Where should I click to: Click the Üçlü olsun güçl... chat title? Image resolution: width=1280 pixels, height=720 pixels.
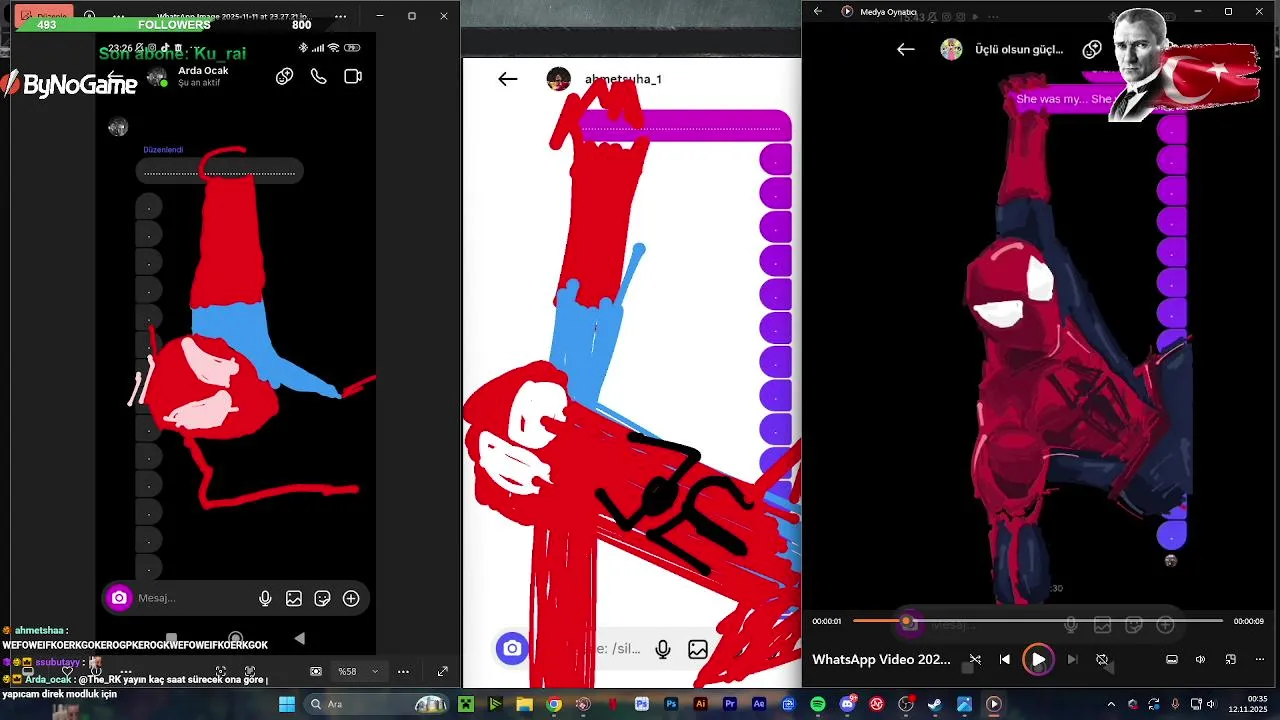tap(1019, 49)
